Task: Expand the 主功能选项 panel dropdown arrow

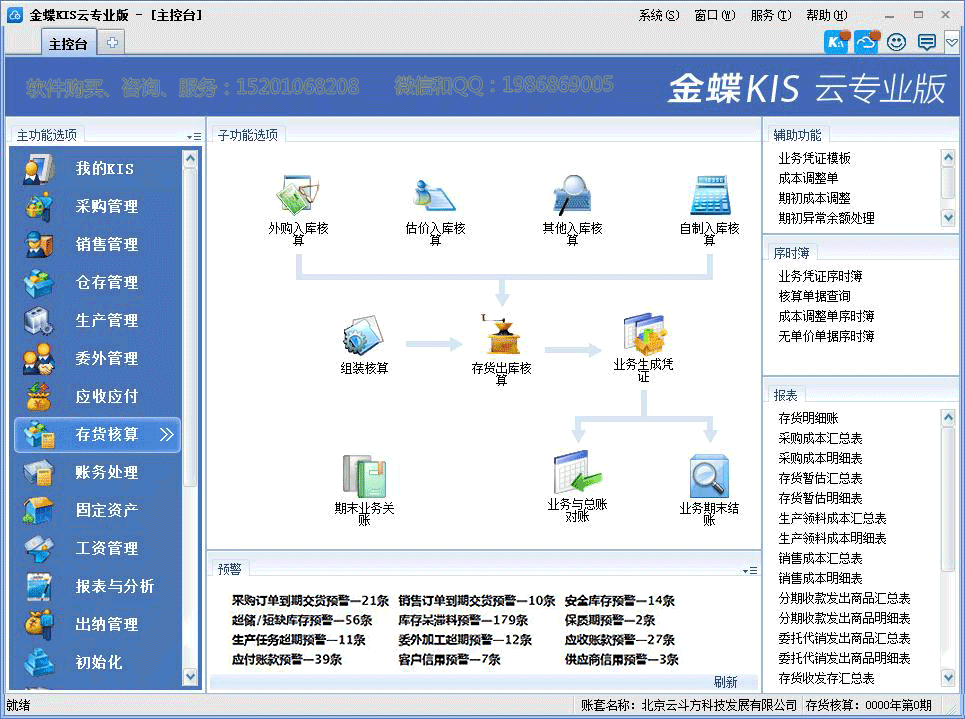Action: point(193,136)
